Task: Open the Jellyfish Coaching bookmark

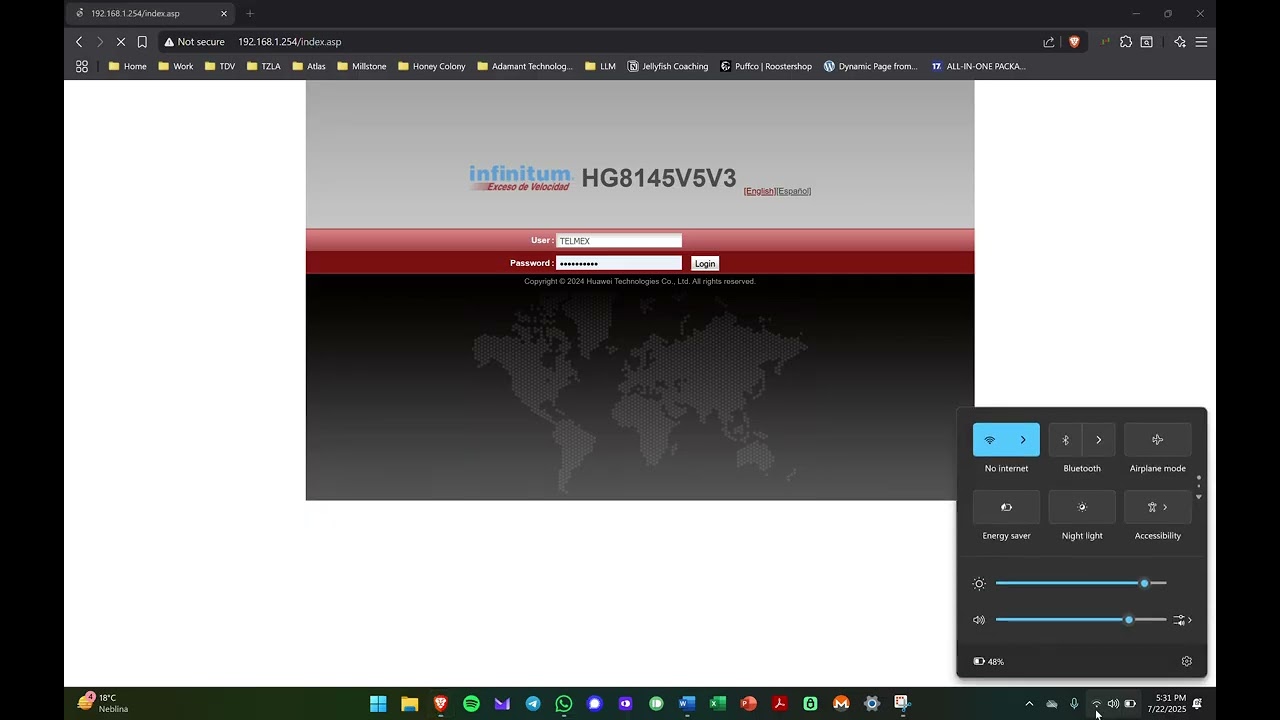Action: point(668,66)
